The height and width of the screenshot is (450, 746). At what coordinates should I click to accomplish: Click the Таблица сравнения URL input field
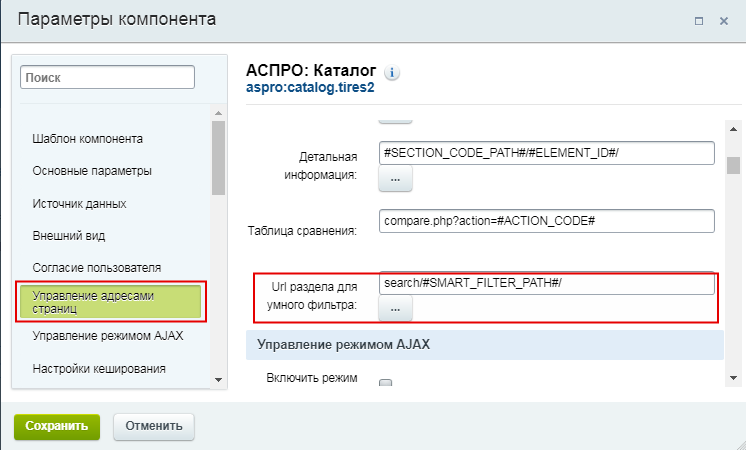[546, 220]
